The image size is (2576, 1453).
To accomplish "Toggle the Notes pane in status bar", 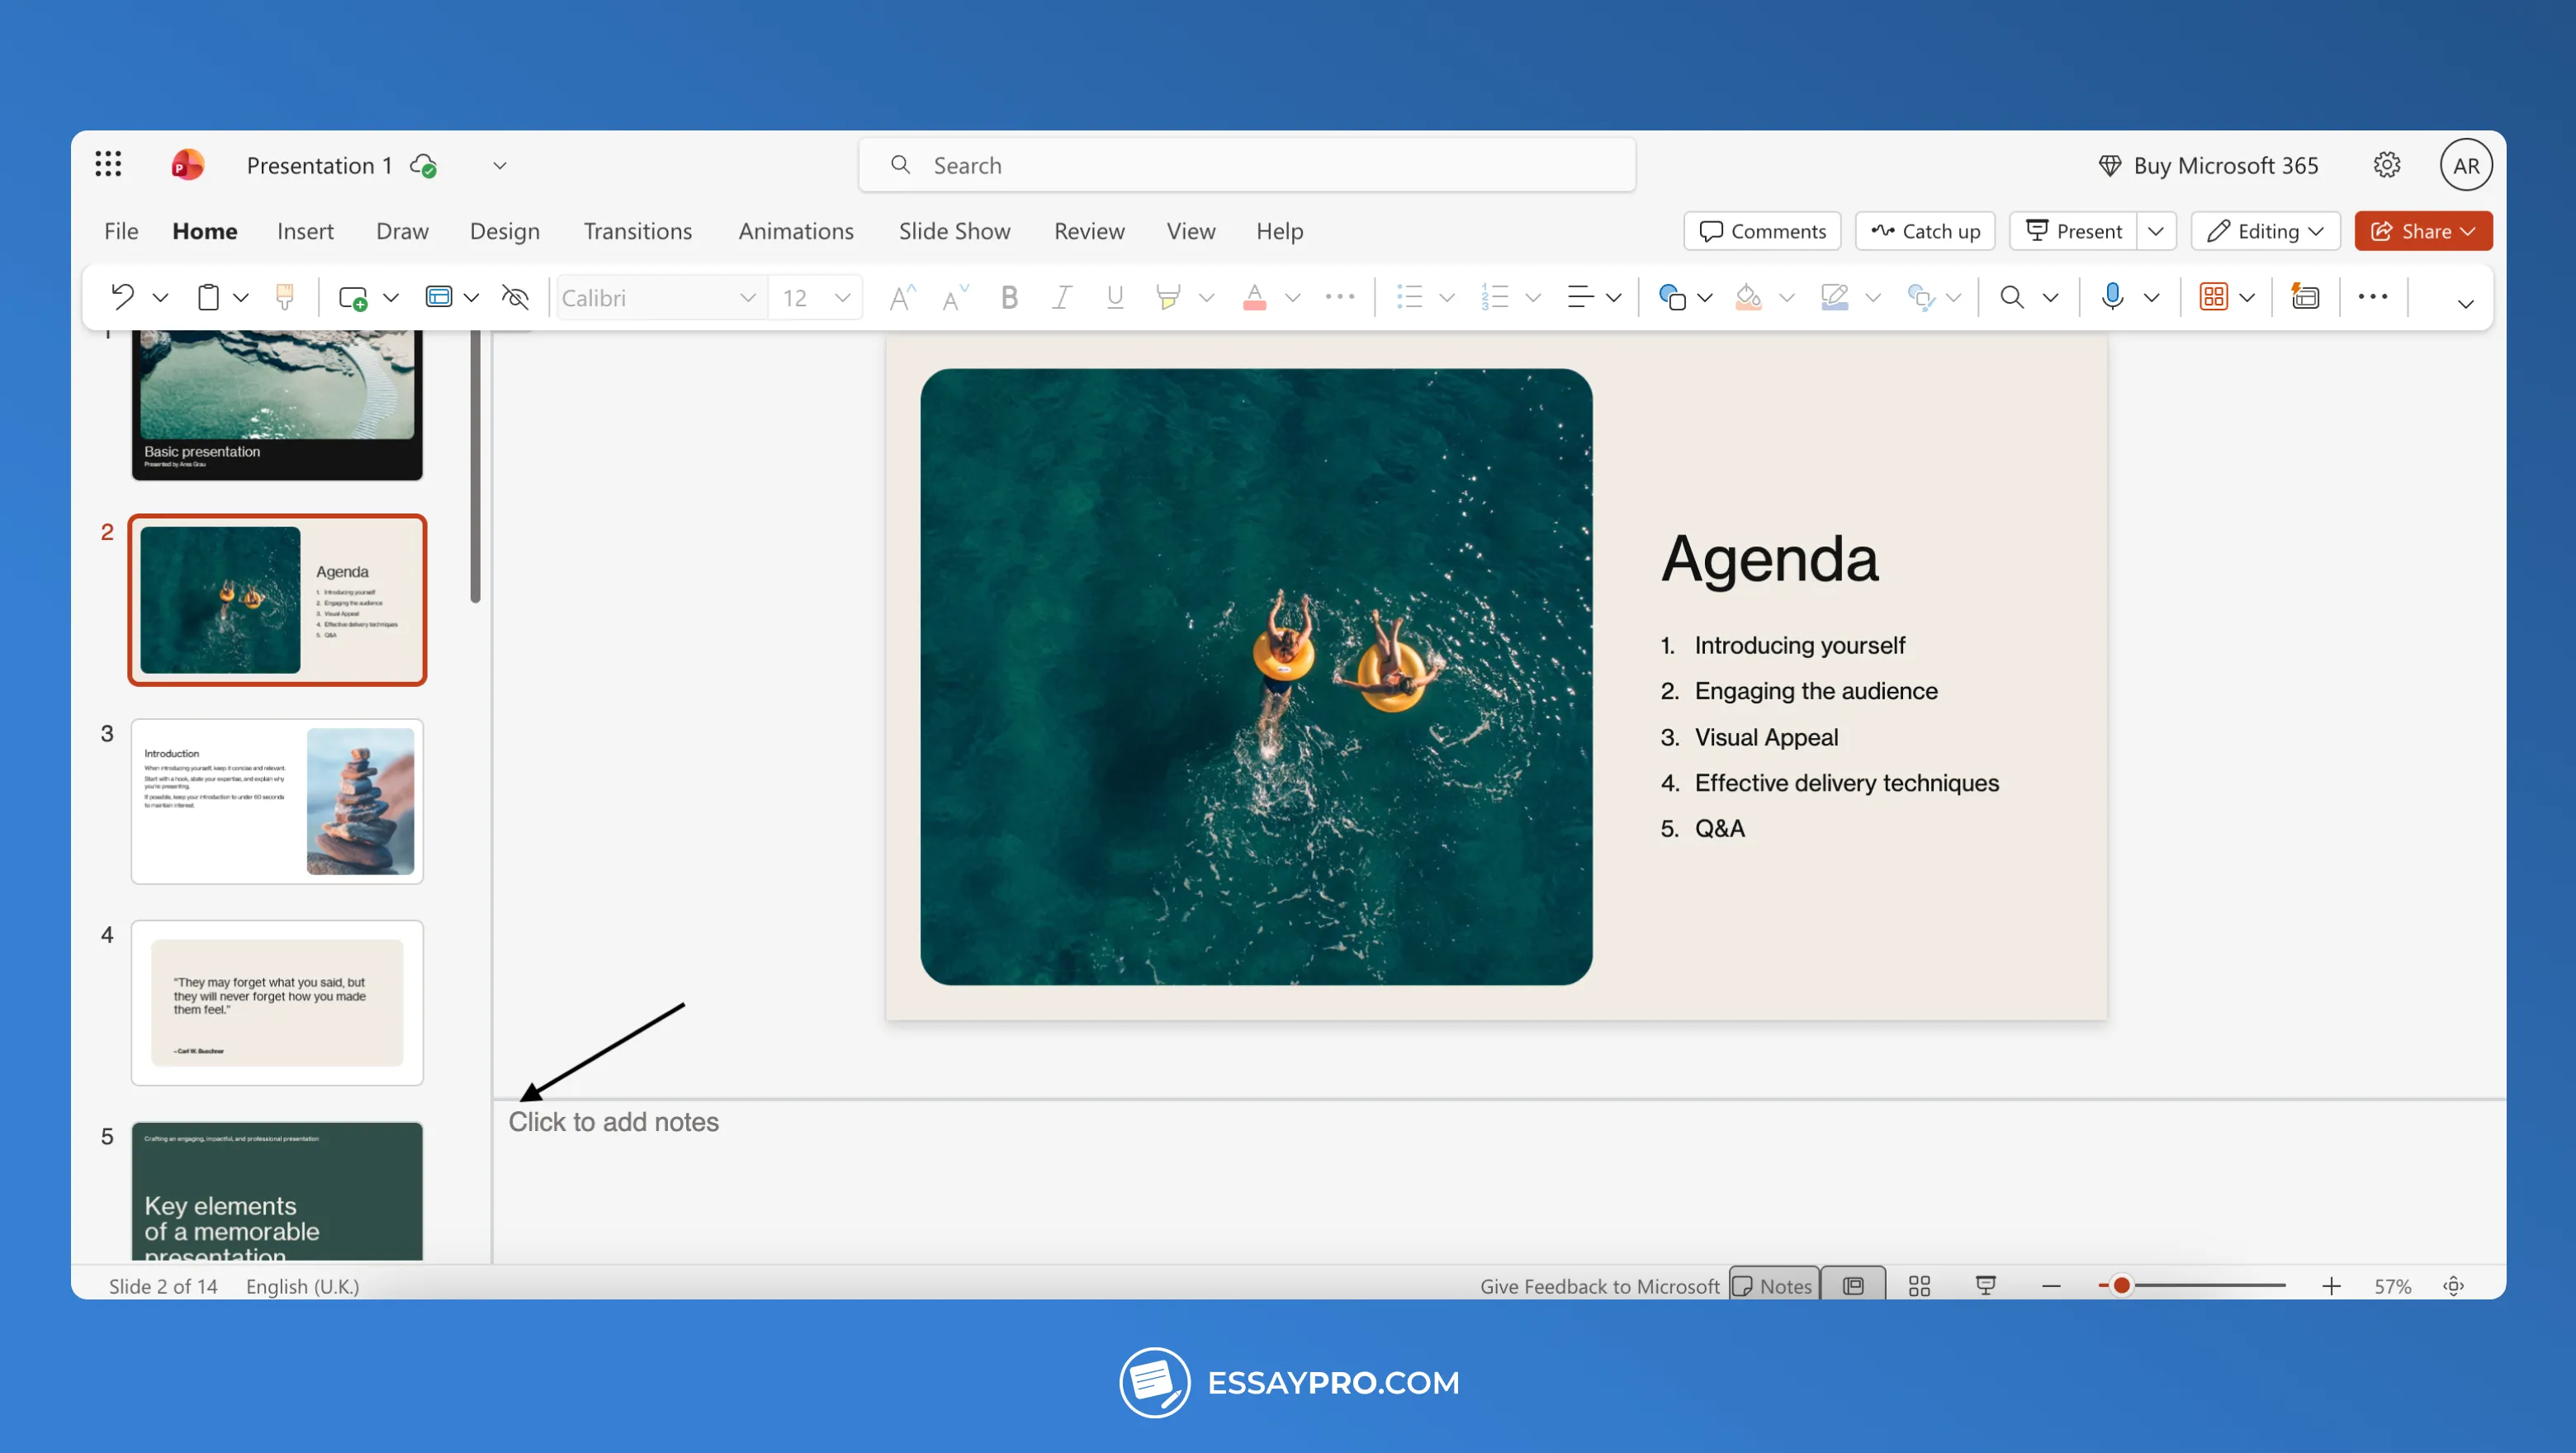I will (x=1773, y=1286).
